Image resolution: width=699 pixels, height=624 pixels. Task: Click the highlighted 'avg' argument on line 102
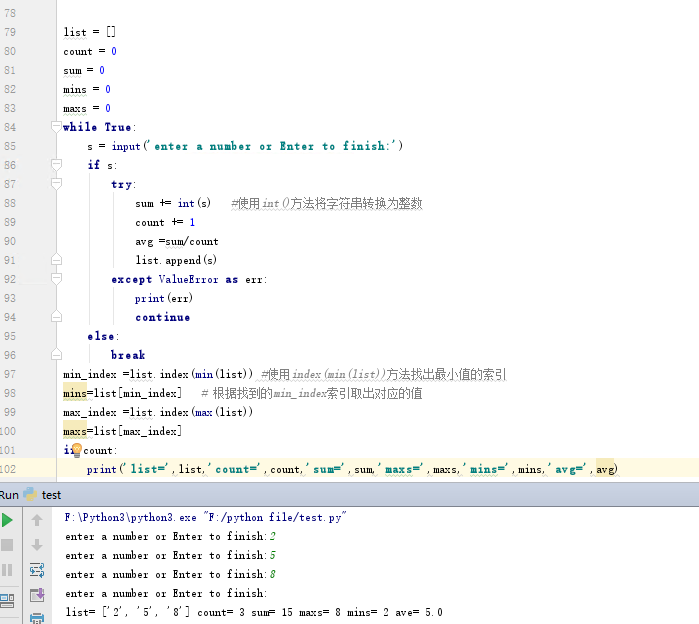tap(605, 469)
